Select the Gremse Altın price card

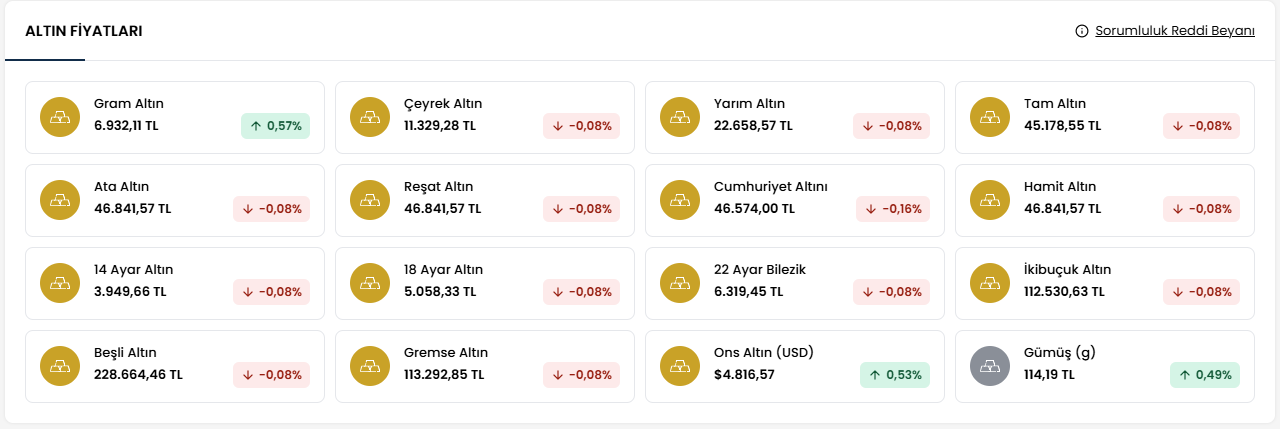(485, 366)
